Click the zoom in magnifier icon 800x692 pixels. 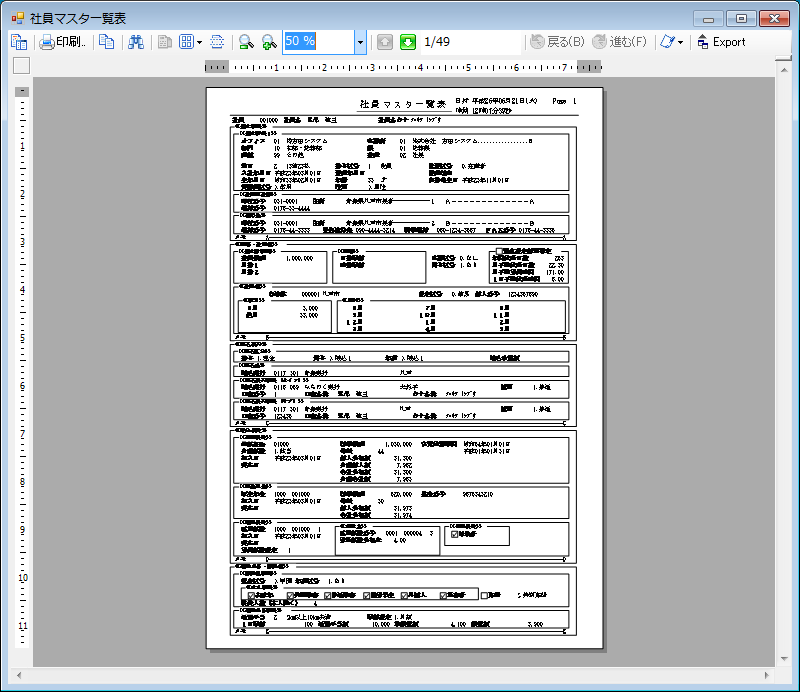point(268,42)
